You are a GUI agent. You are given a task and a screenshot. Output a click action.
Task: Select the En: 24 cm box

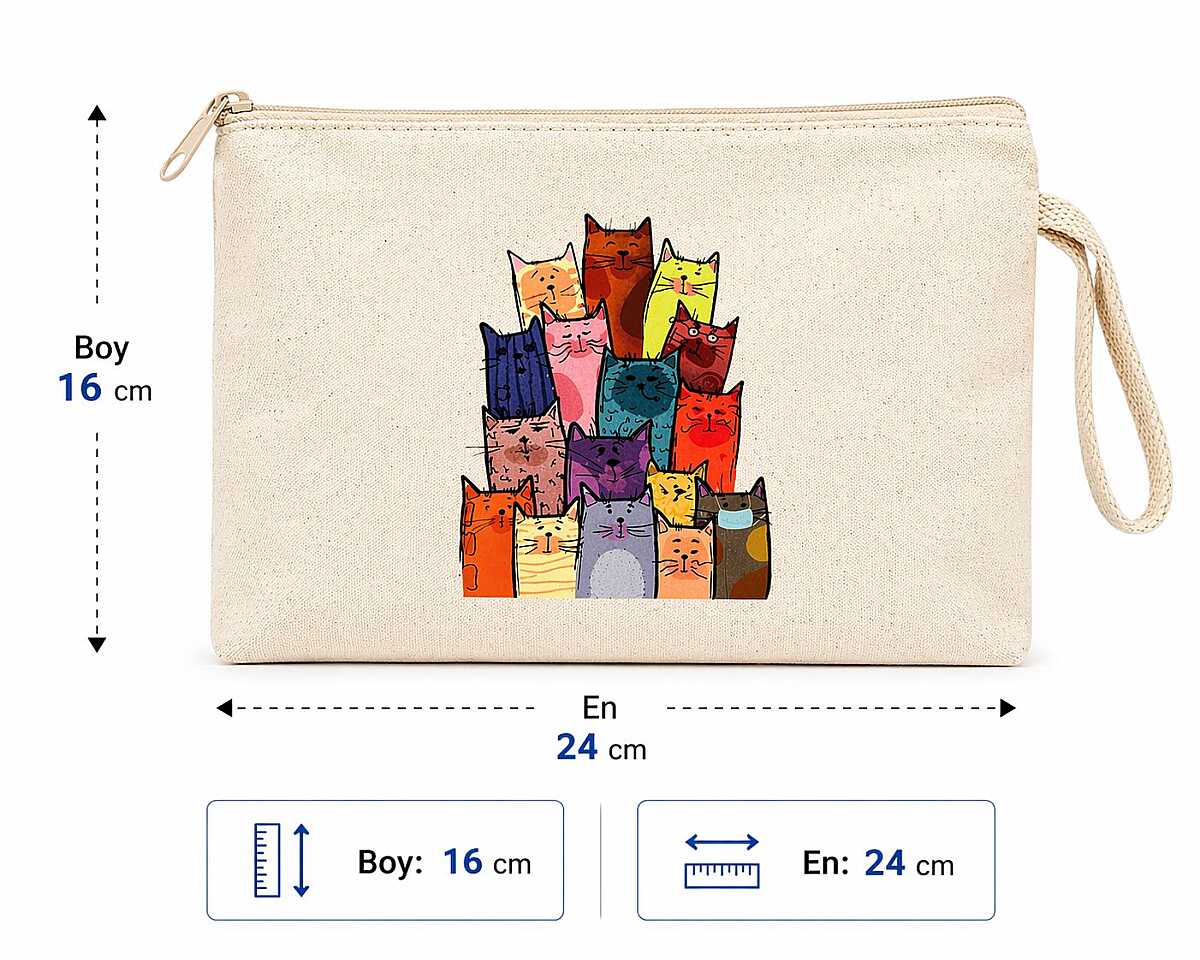[x=816, y=860]
